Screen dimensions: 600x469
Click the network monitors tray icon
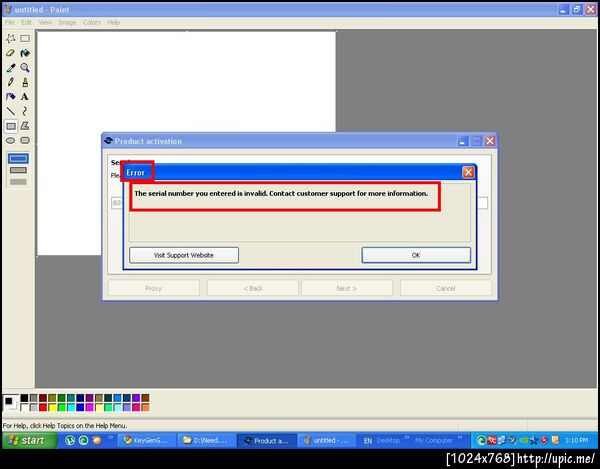tap(502, 440)
